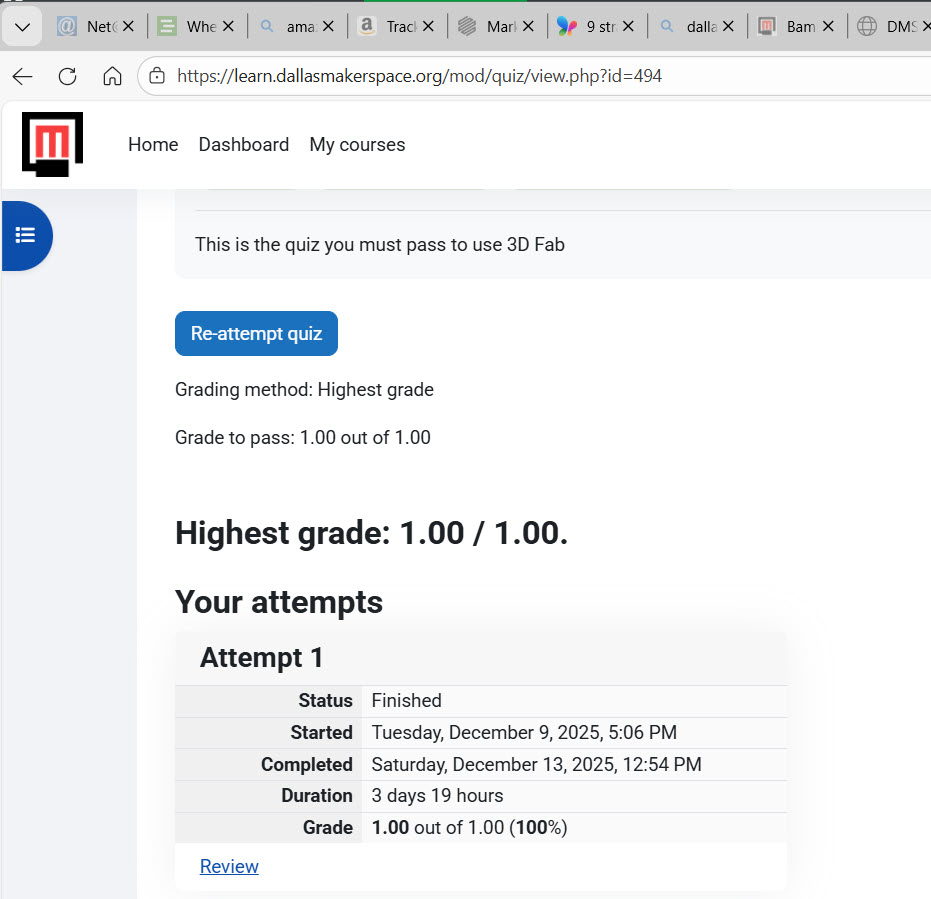The image size is (931, 899).
Task: Click the Mark tab striped favicon
Action: tap(467, 26)
